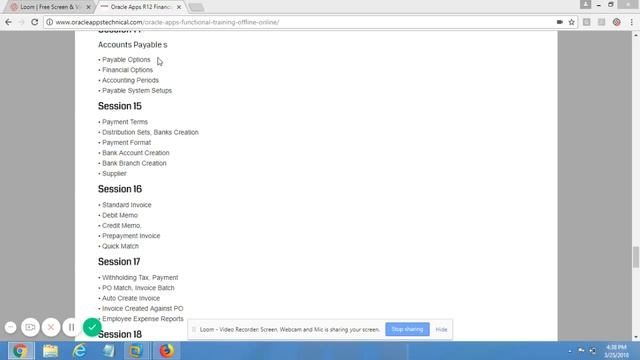Click the Accounts Payable s heading
The height and width of the screenshot is (360, 640).
tap(132, 44)
